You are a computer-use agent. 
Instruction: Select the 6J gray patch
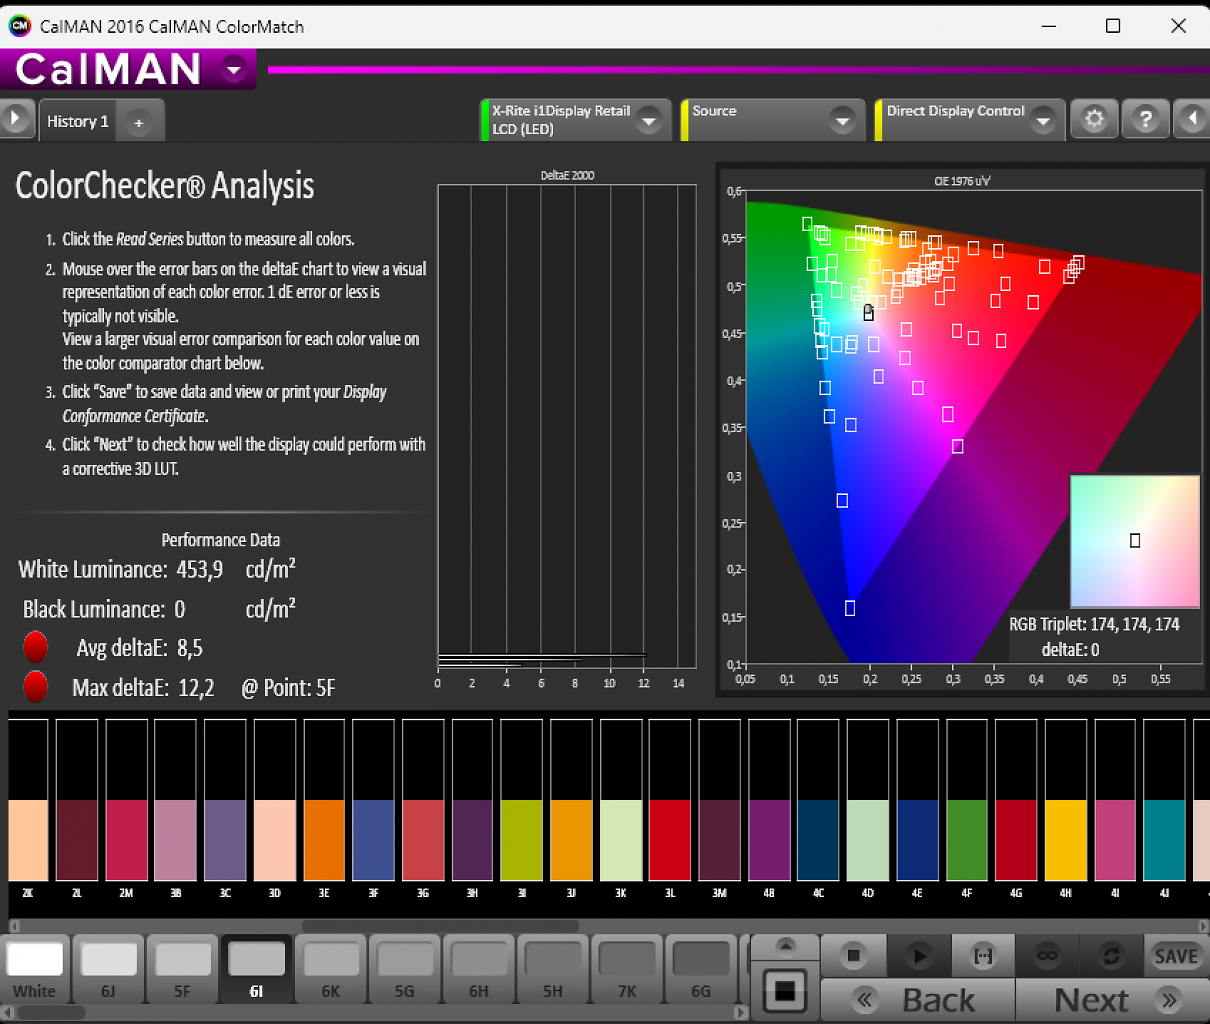point(109,969)
